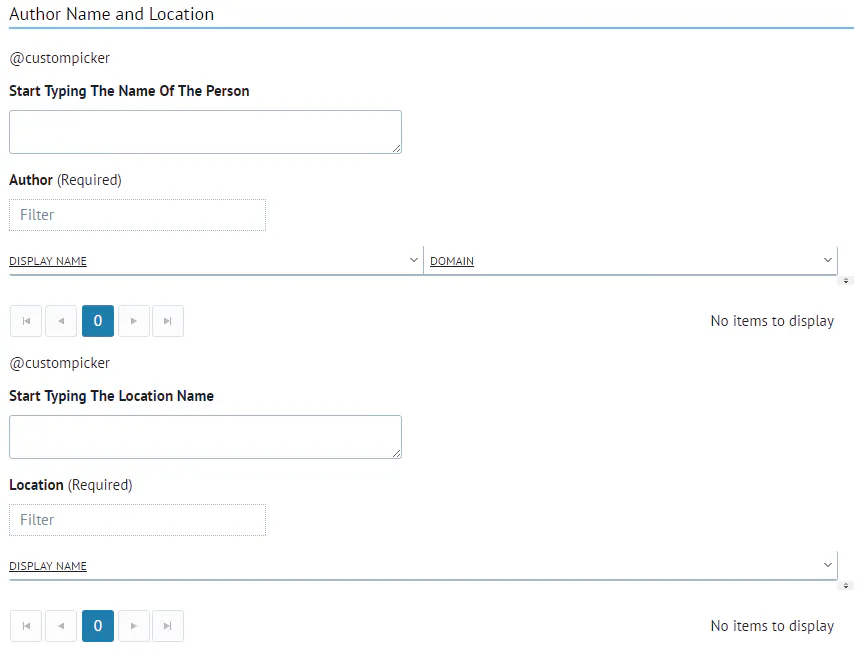Image resolution: width=863 pixels, height=662 pixels.
Task: Click the Location Filter input field
Action: (138, 519)
